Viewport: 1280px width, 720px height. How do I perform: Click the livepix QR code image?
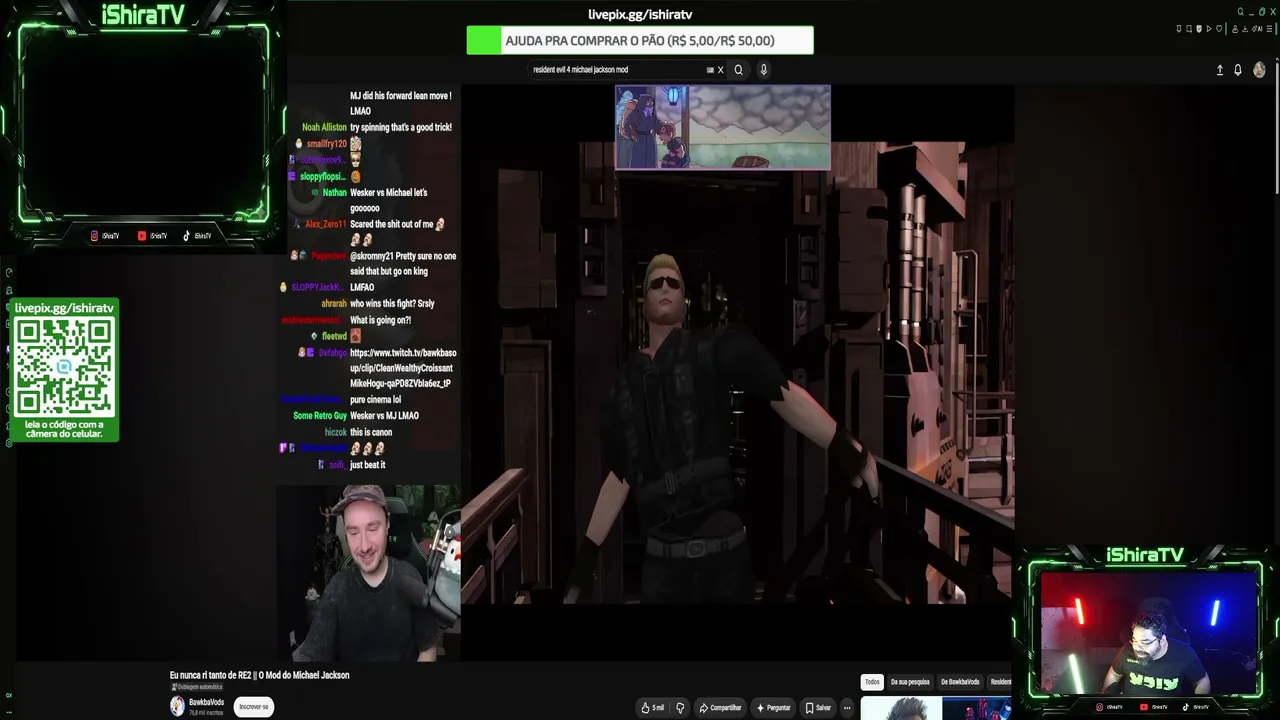pos(64,367)
